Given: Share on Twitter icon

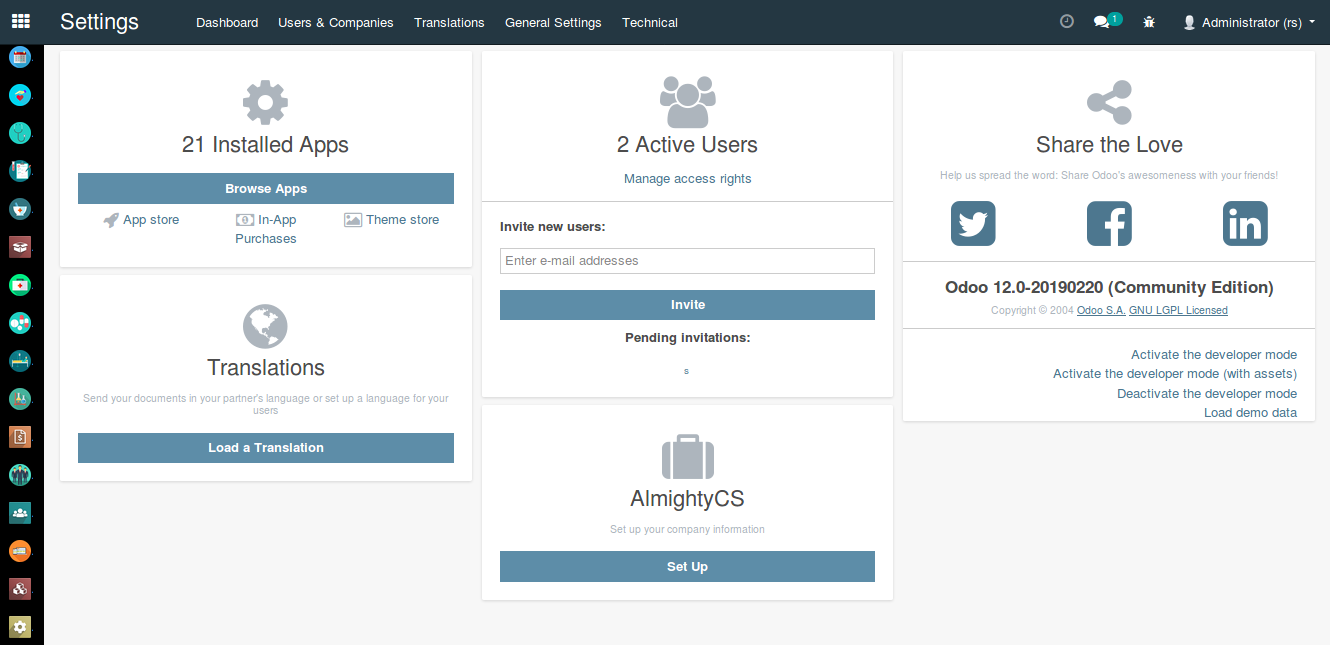Looking at the screenshot, I should (x=973, y=223).
